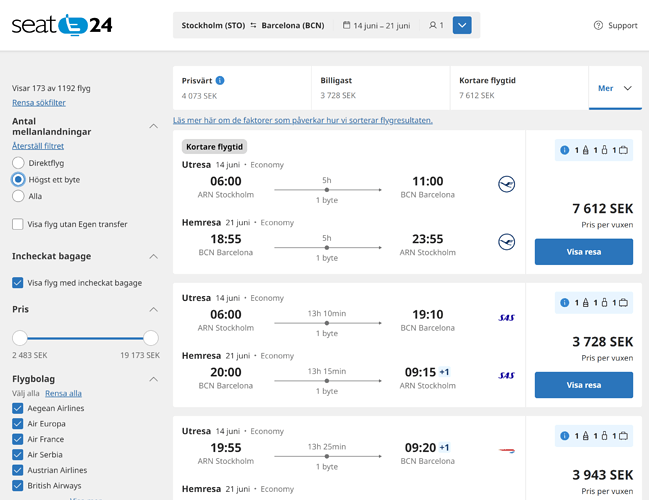649x500 pixels.
Task: Click SAS logo on Hemresa 20:00 flight
Action: click(506, 375)
